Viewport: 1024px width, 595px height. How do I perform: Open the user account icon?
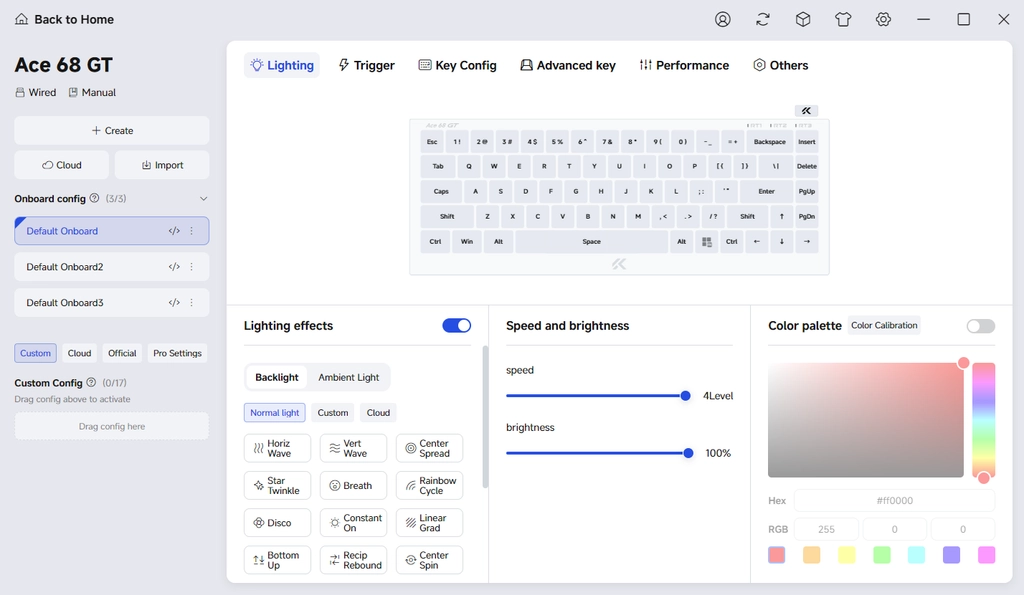(x=722, y=20)
